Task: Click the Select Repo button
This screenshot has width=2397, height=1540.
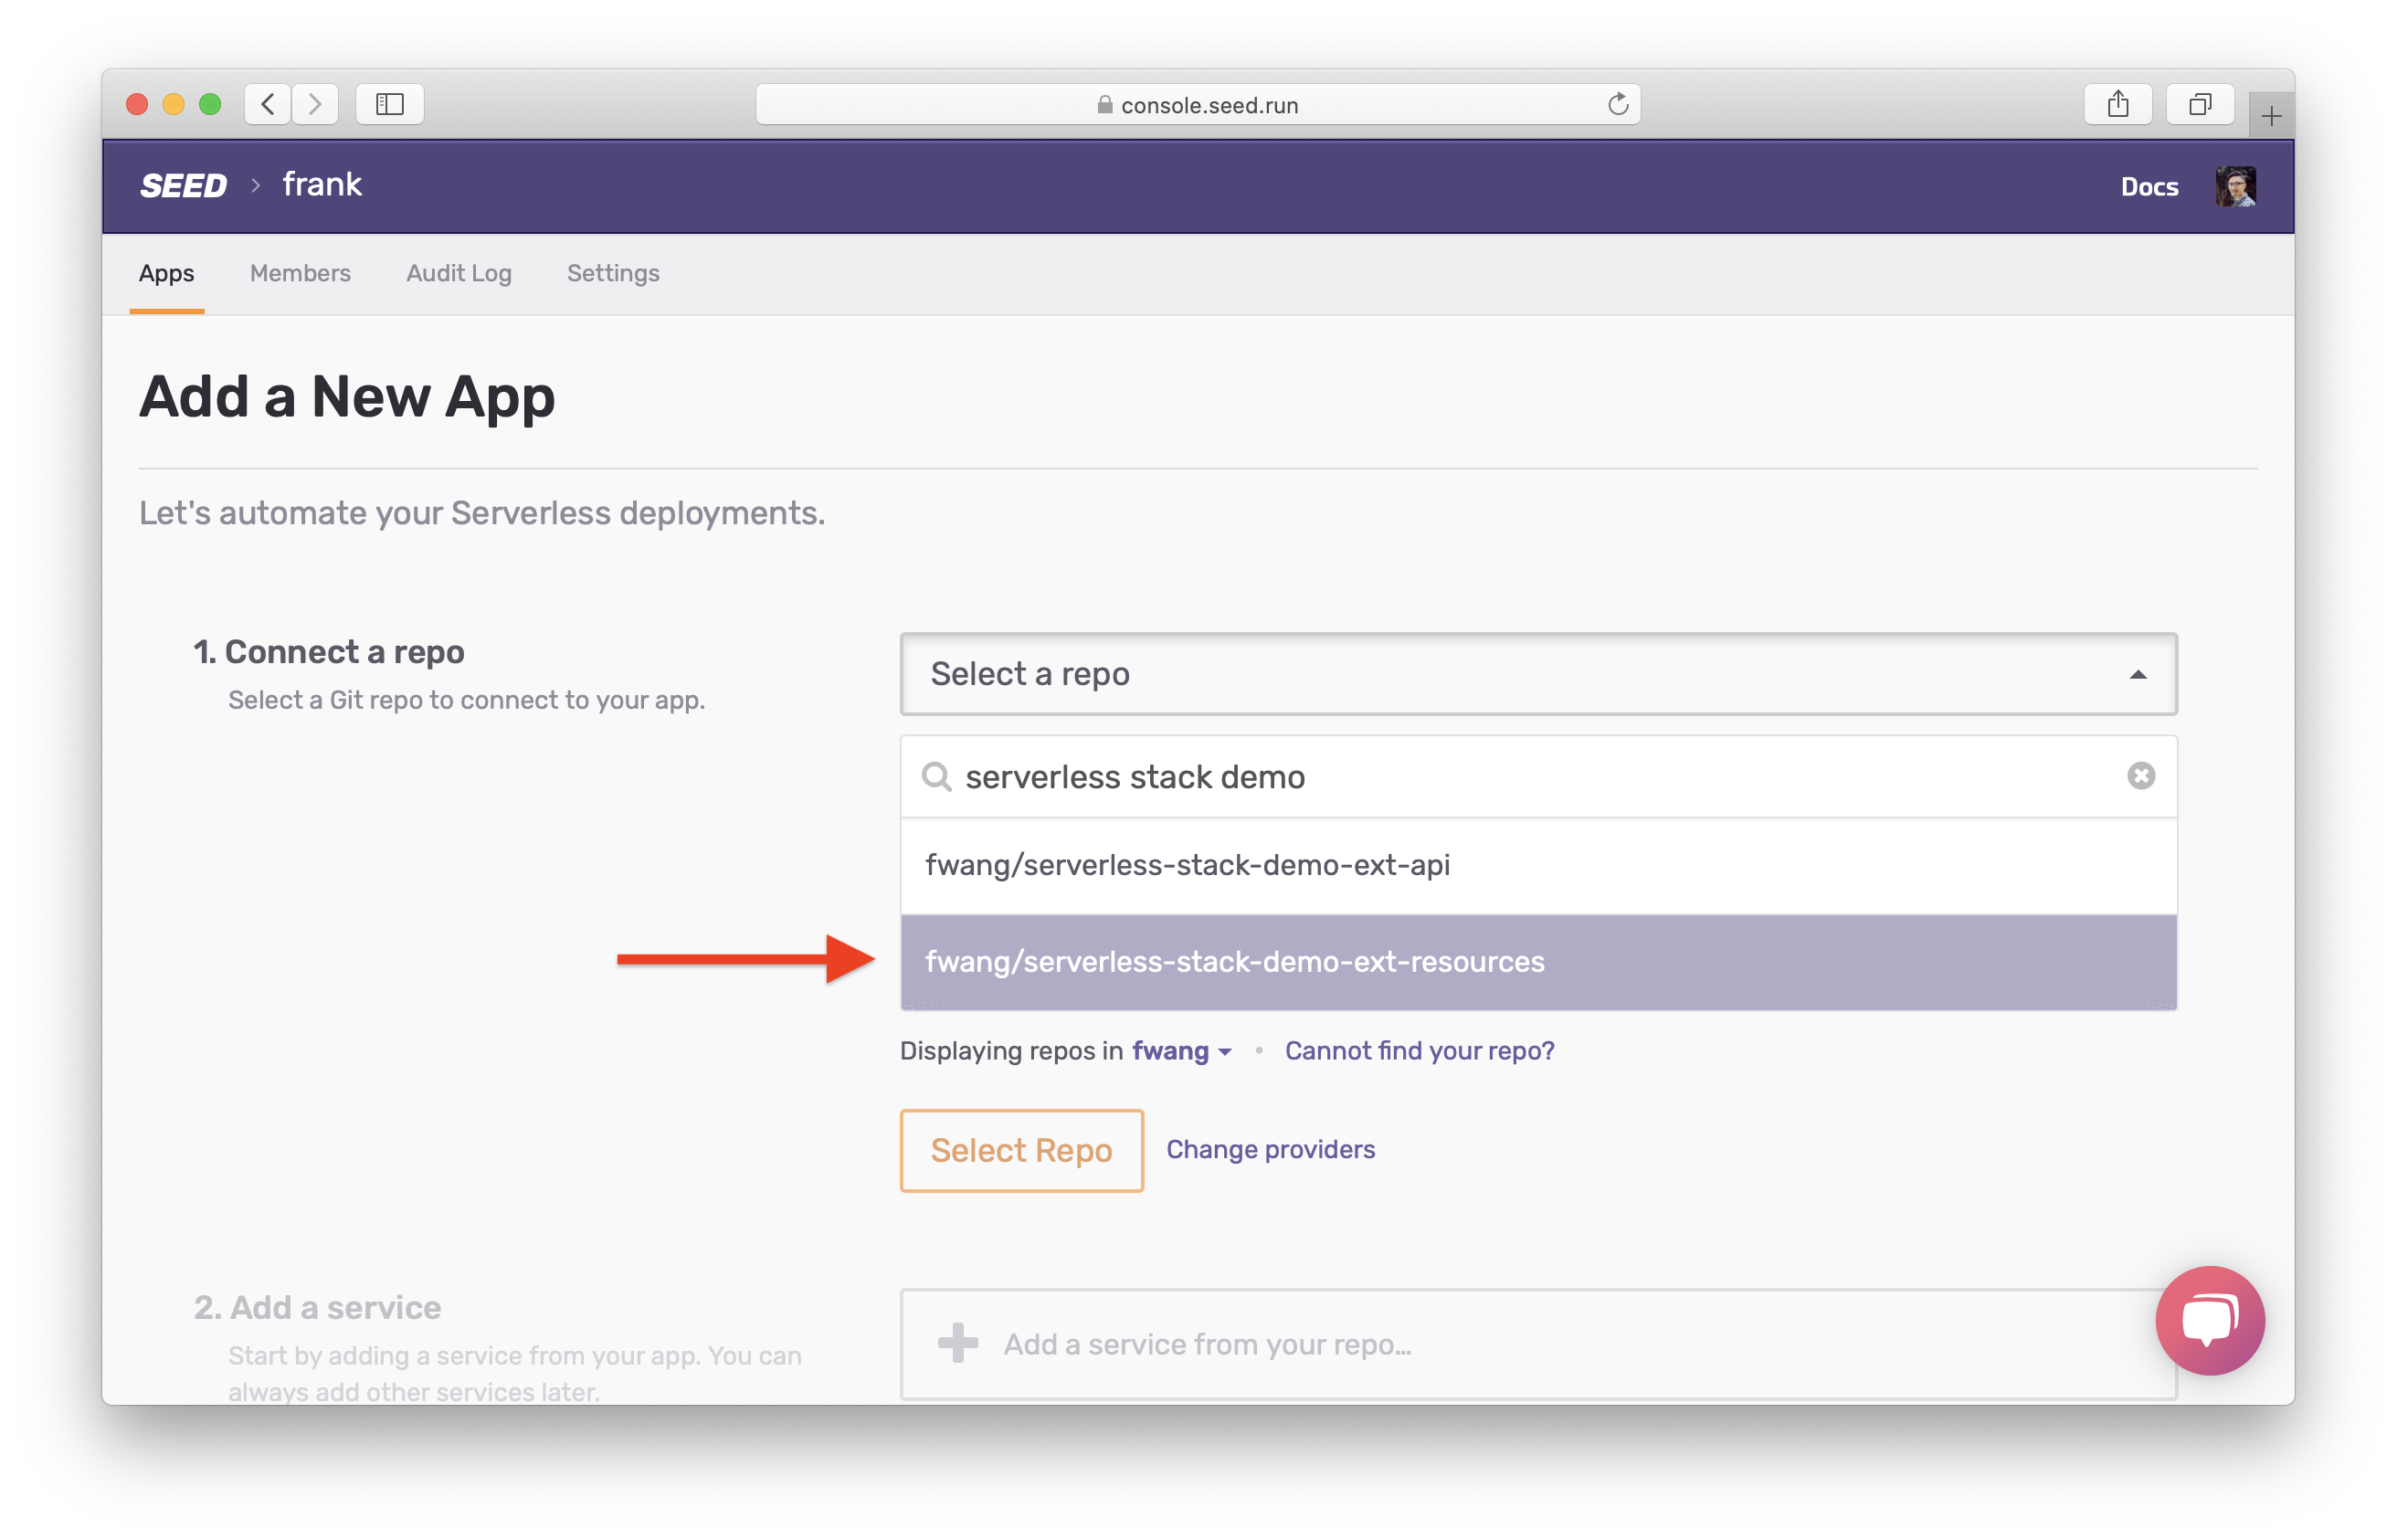Action: click(1021, 1150)
